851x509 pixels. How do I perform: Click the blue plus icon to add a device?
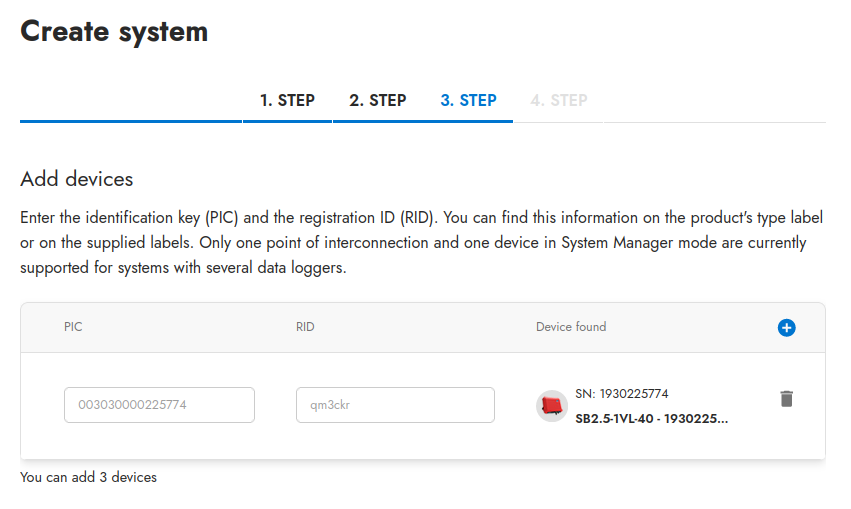[786, 327]
